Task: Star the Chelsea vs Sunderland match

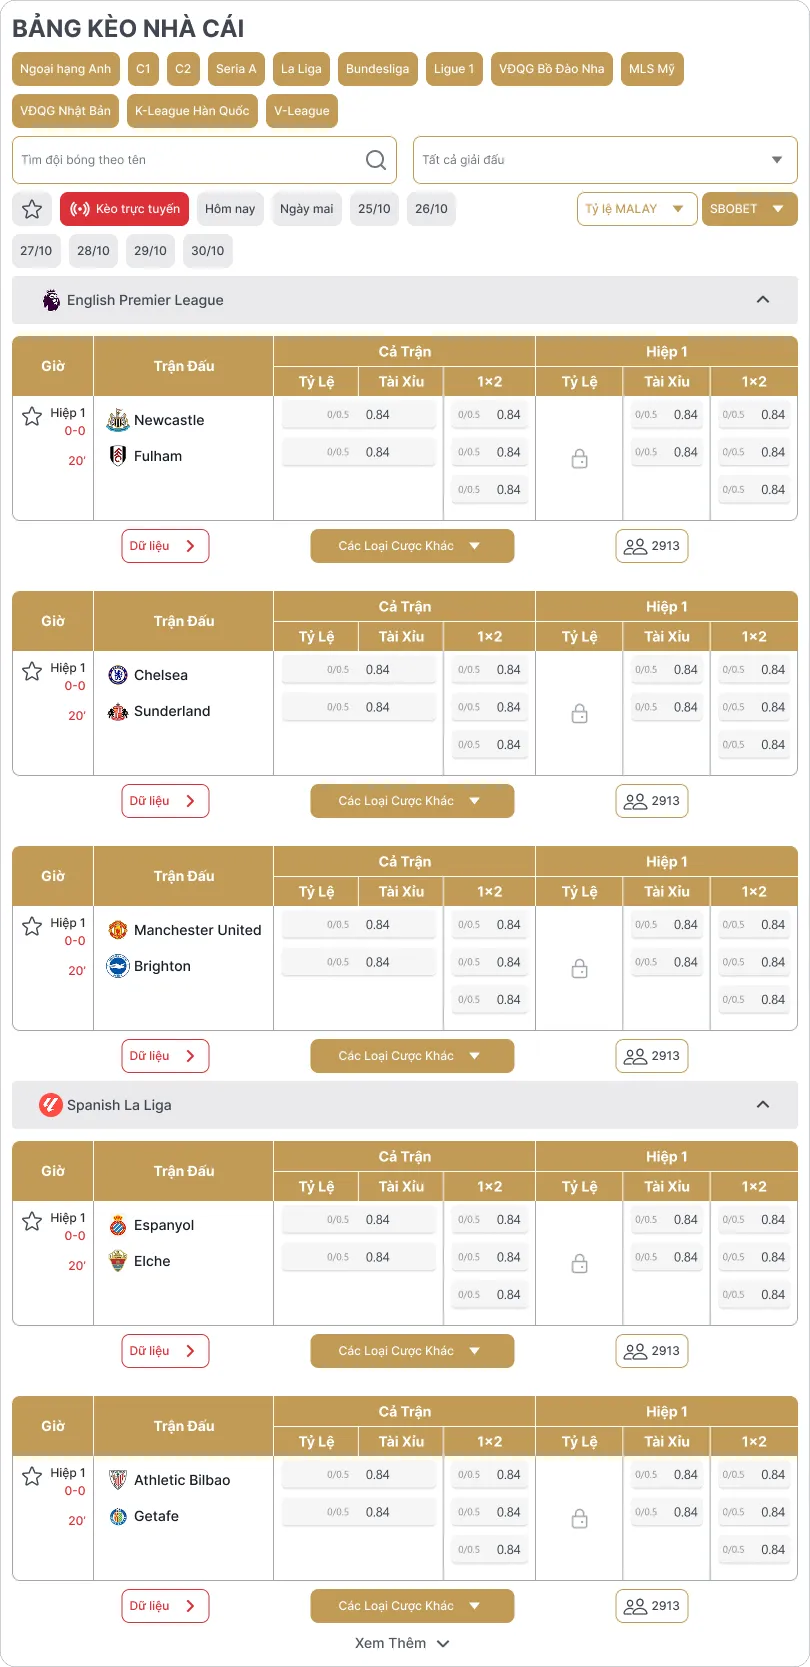Action: [32, 671]
